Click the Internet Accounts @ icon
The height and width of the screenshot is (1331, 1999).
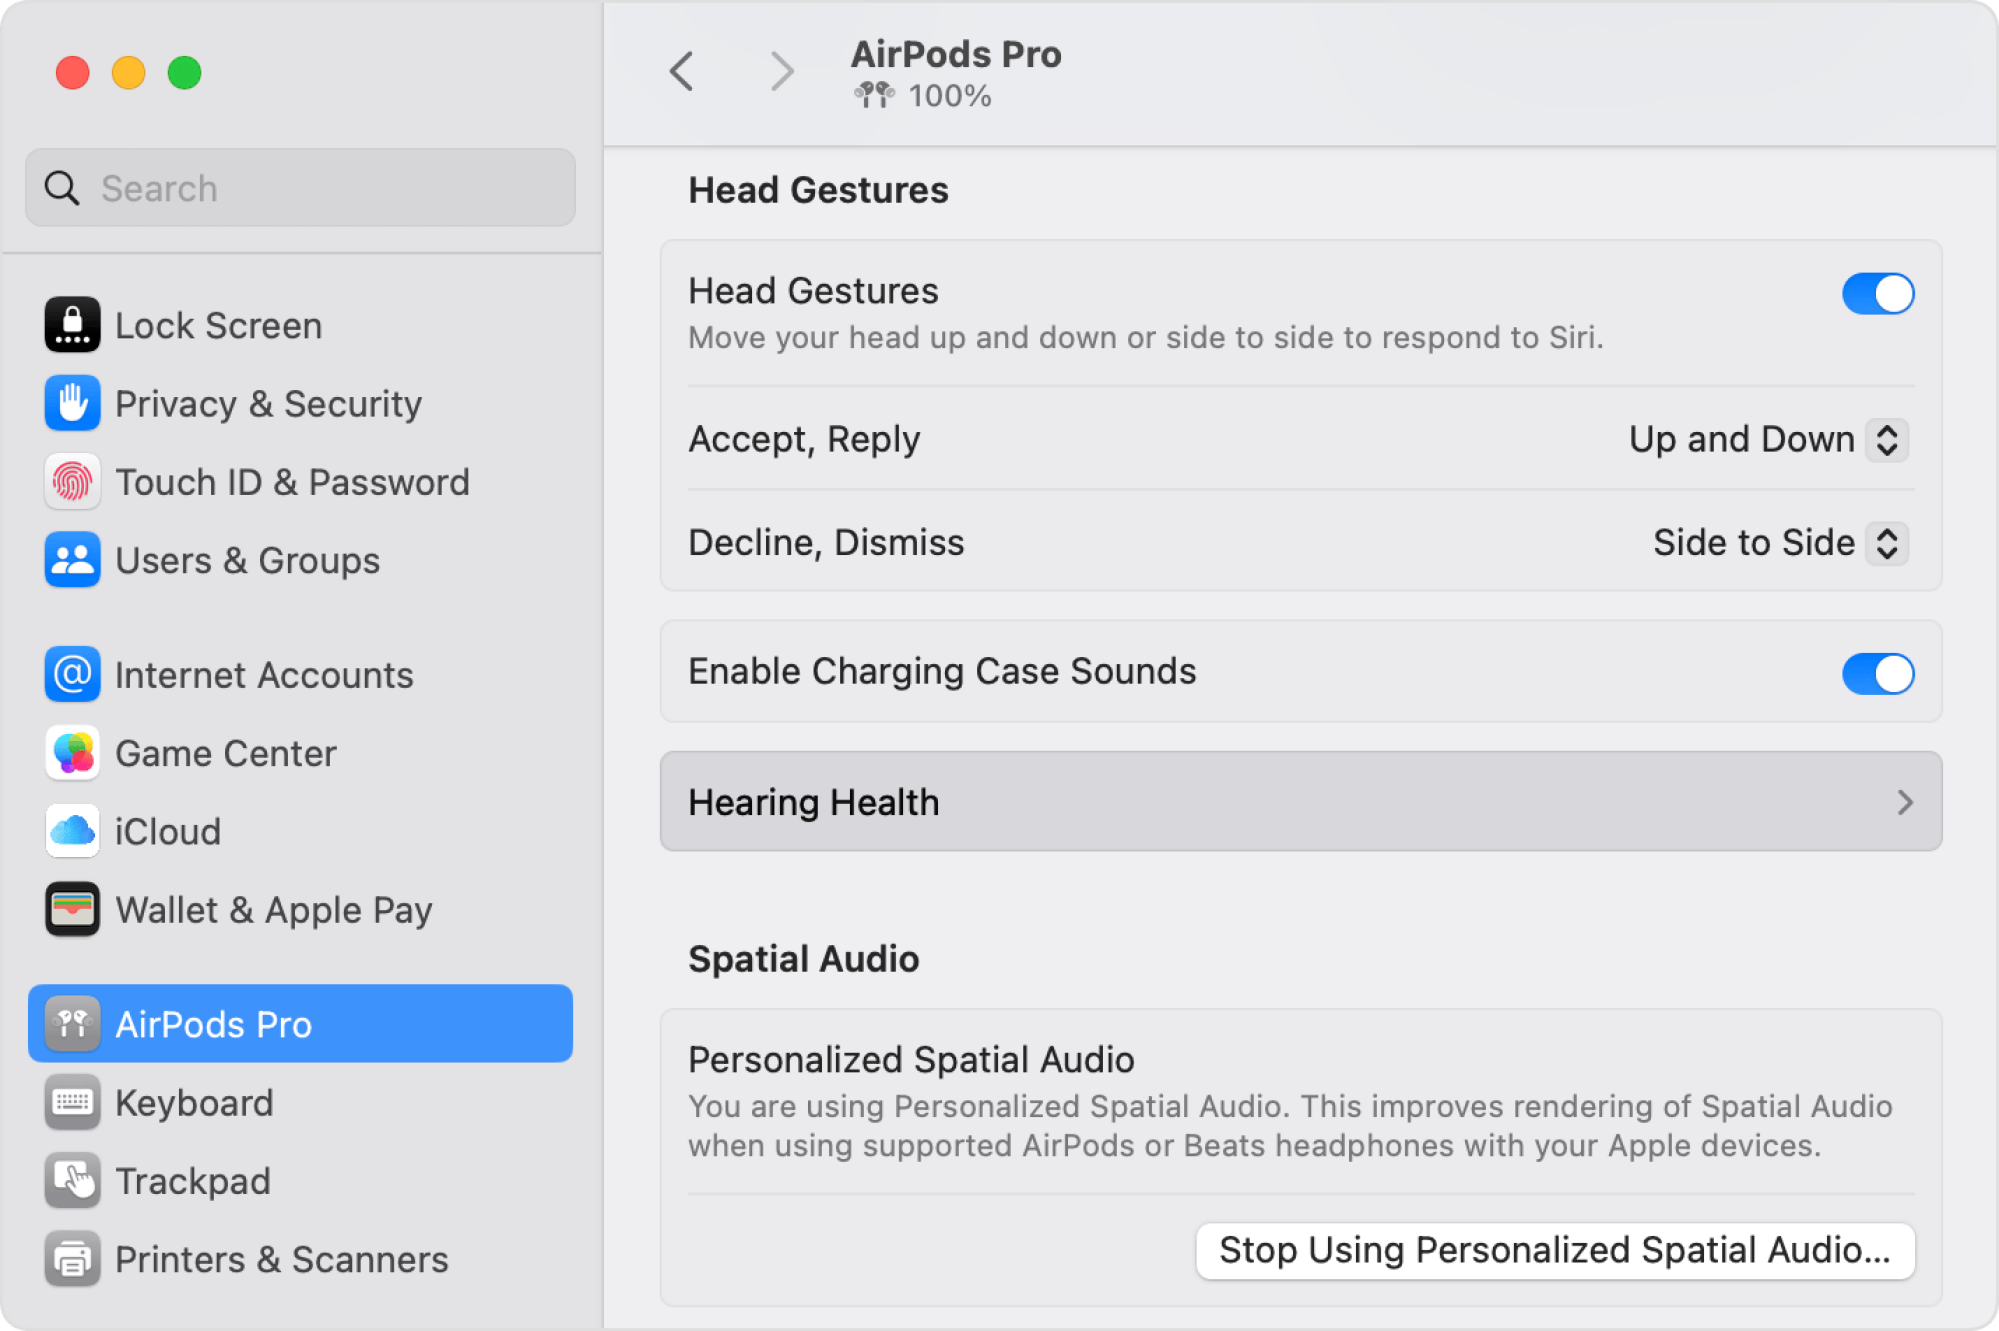click(72, 675)
